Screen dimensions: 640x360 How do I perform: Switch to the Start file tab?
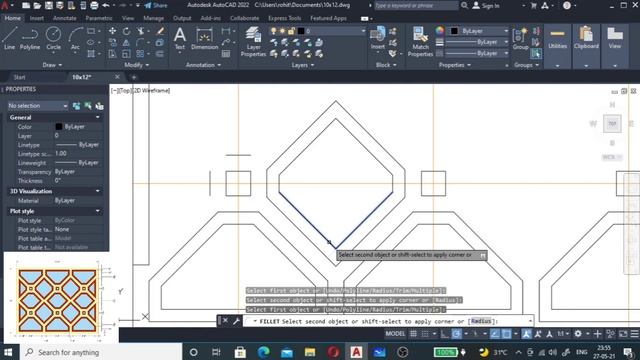point(19,77)
